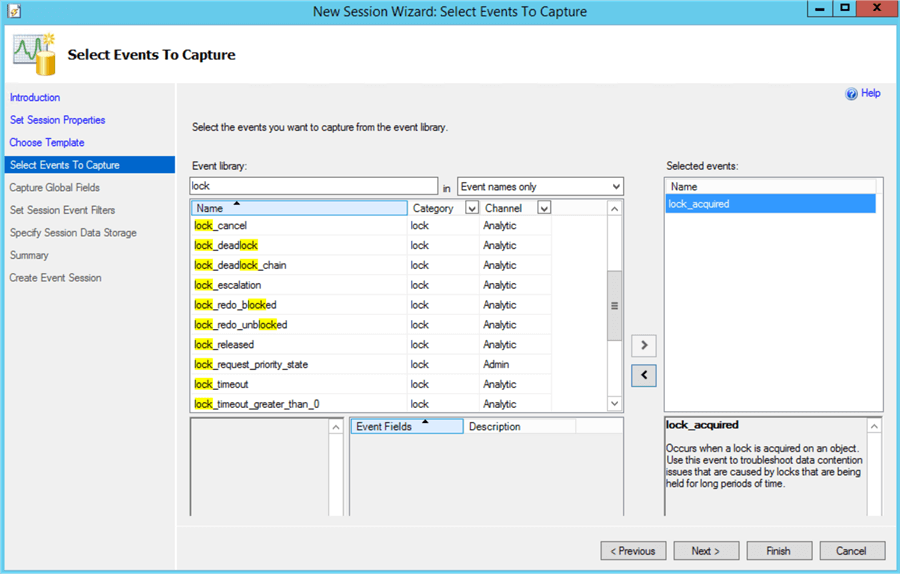Click description panel scroll up arrow
The width and height of the screenshot is (900, 574).
[874, 426]
